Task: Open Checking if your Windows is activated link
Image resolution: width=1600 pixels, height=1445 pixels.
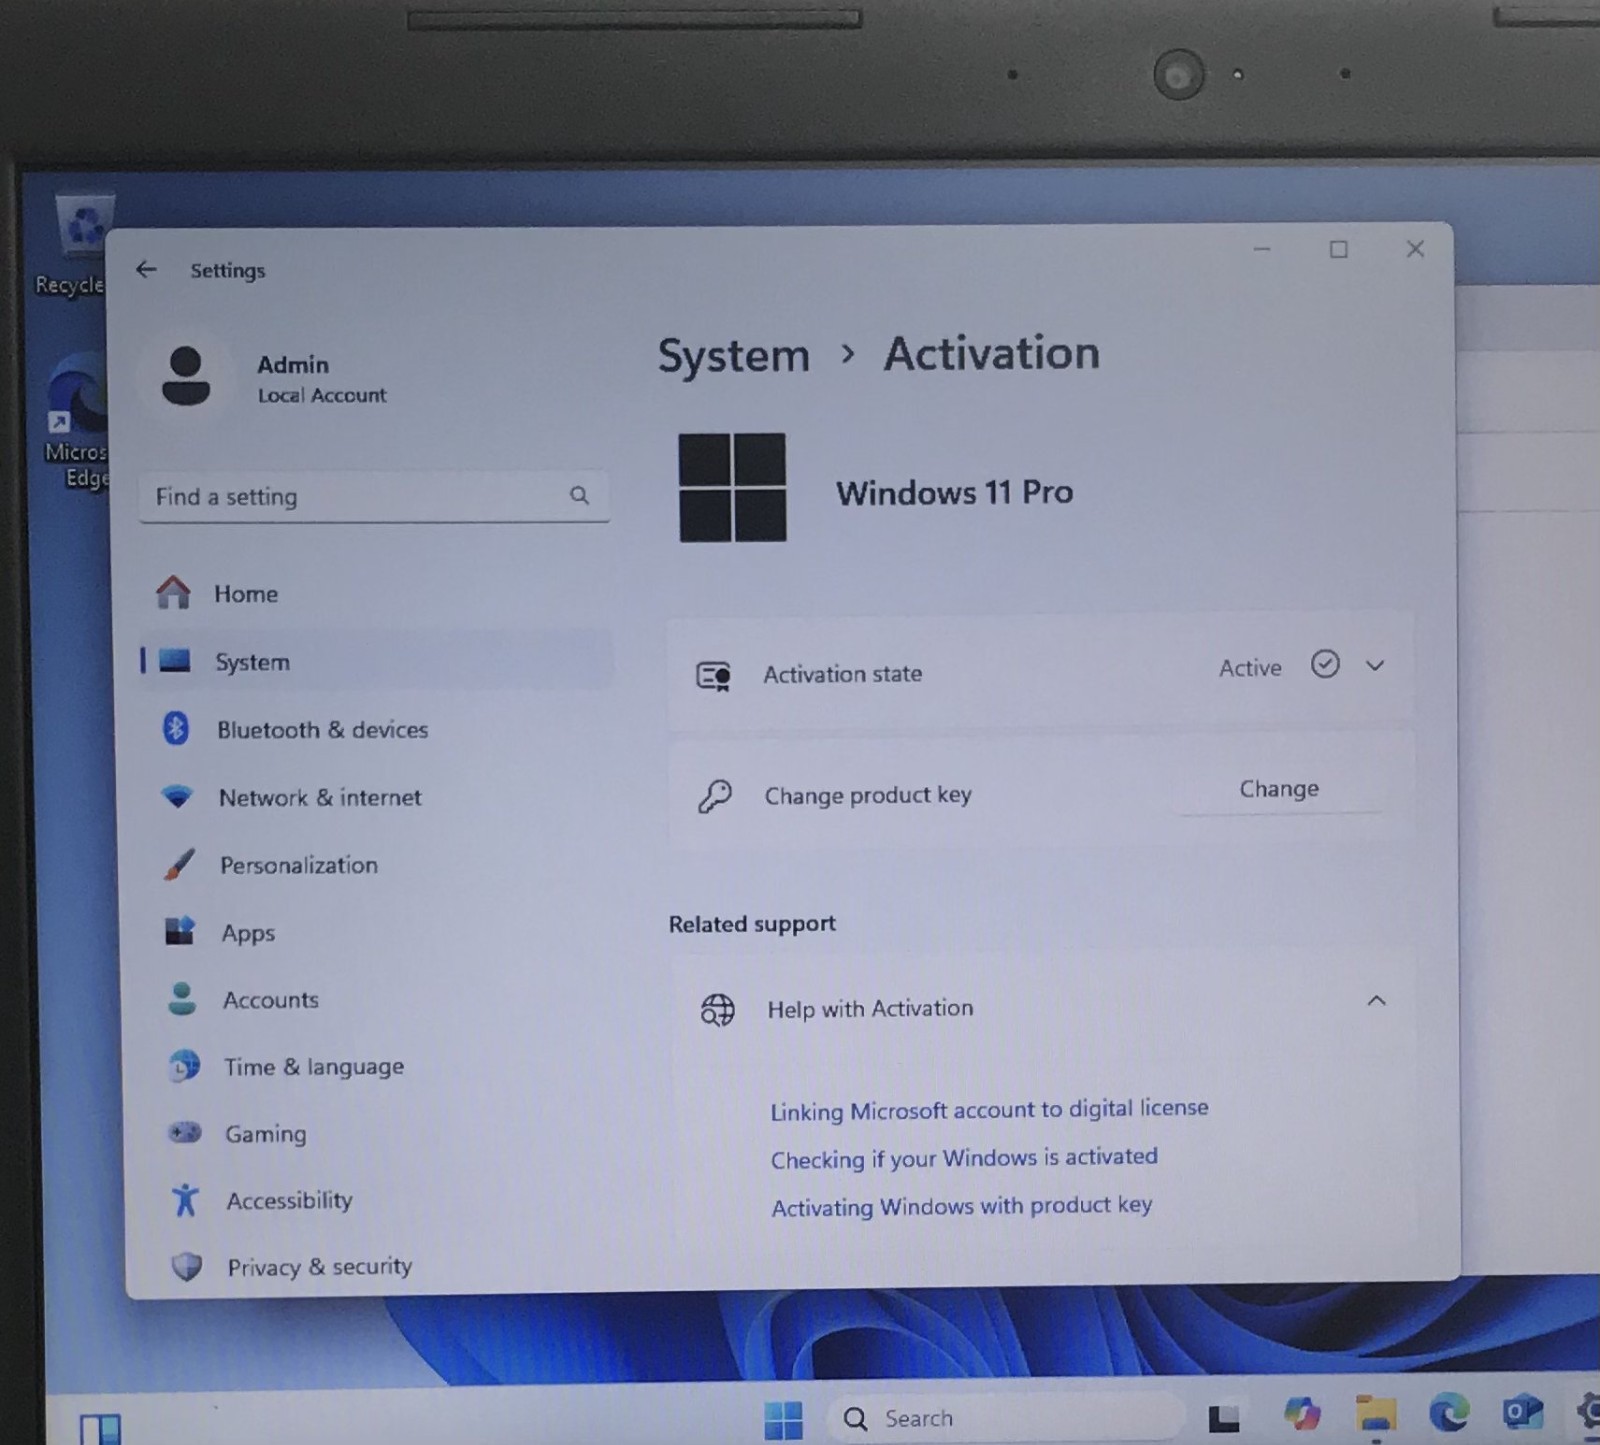Action: [964, 1158]
